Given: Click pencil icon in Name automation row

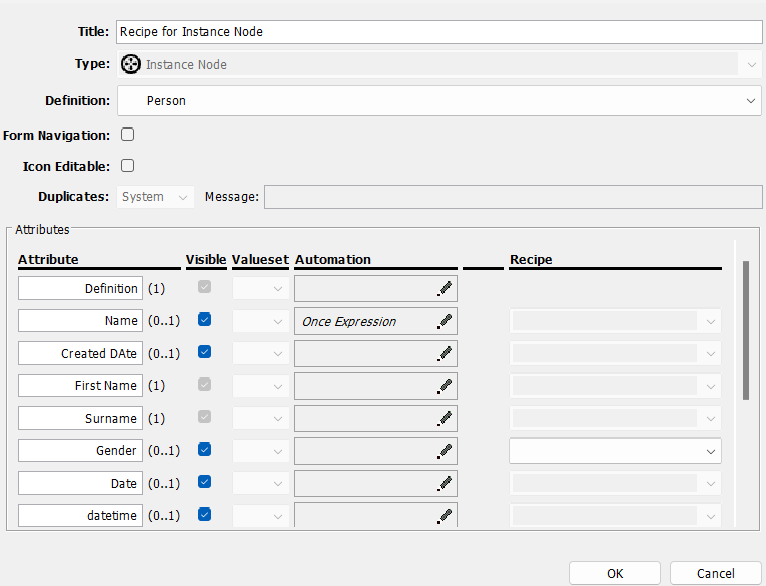Looking at the screenshot, I should (445, 322).
